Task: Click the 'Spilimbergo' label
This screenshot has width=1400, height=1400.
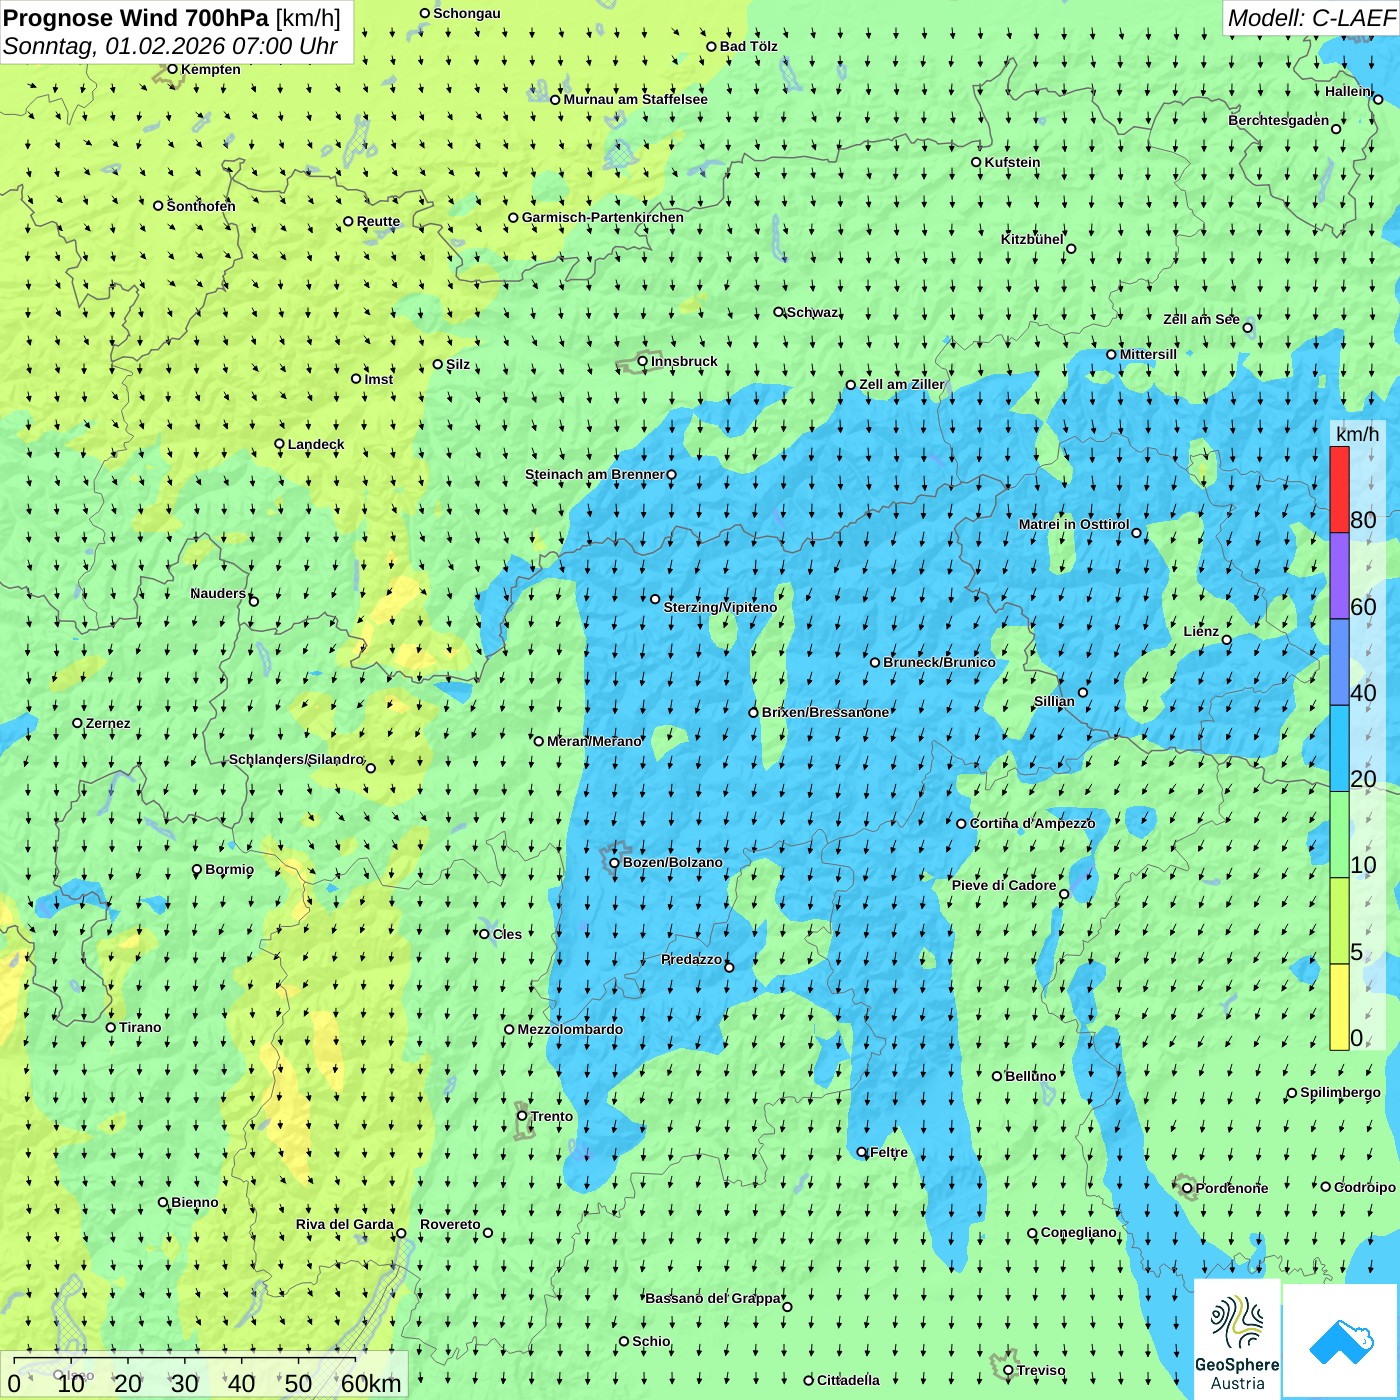Action: pos(1340,1092)
